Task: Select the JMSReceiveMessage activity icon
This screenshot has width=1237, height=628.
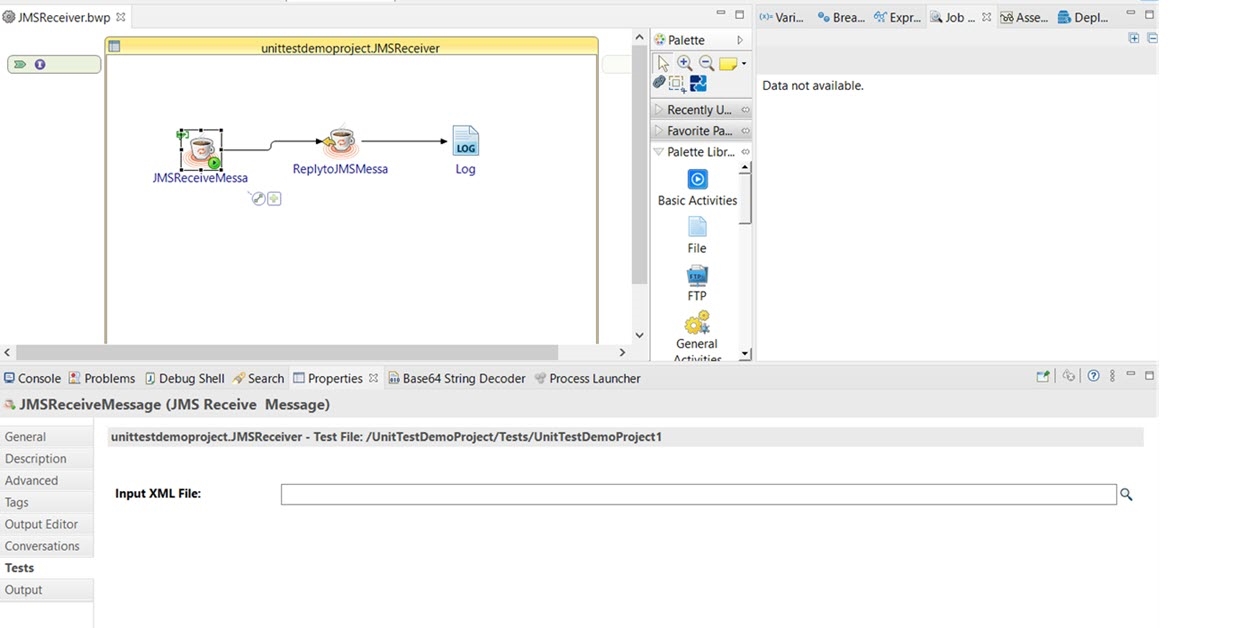Action: click(x=201, y=150)
